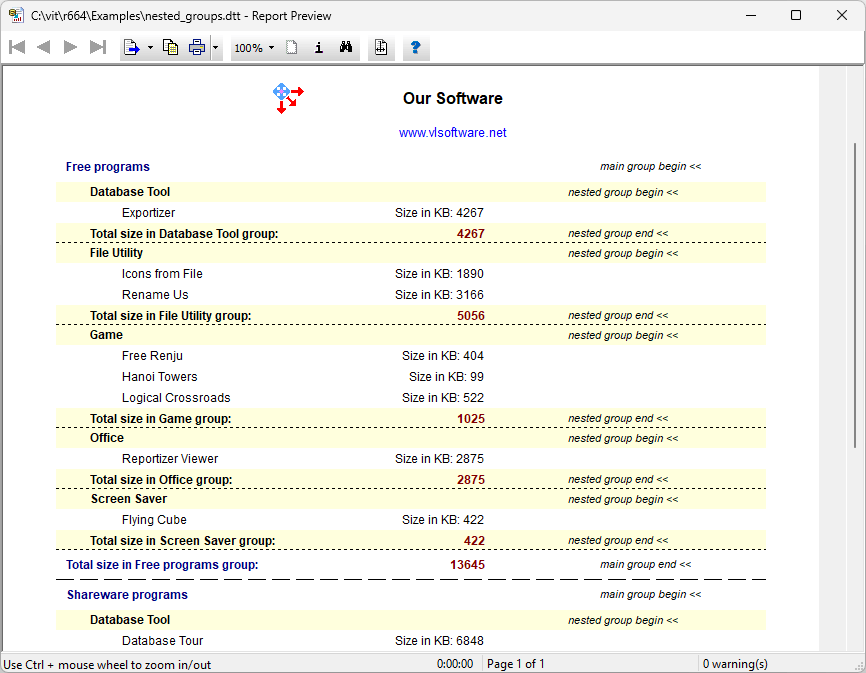Click the total value 5056
This screenshot has height=673, width=866.
click(x=471, y=316)
